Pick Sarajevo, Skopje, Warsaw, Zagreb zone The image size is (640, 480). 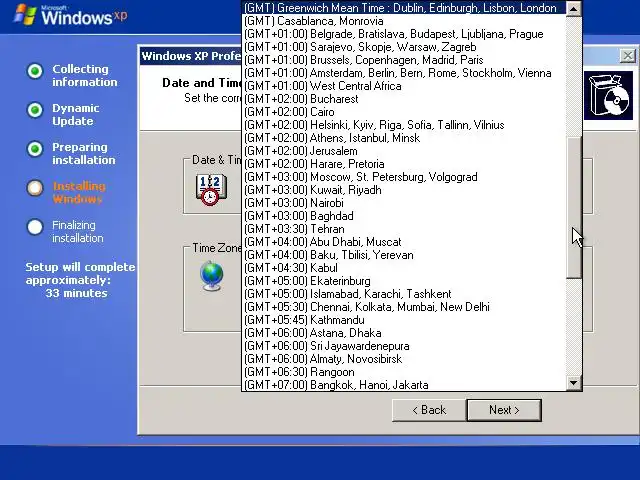[x=404, y=47]
